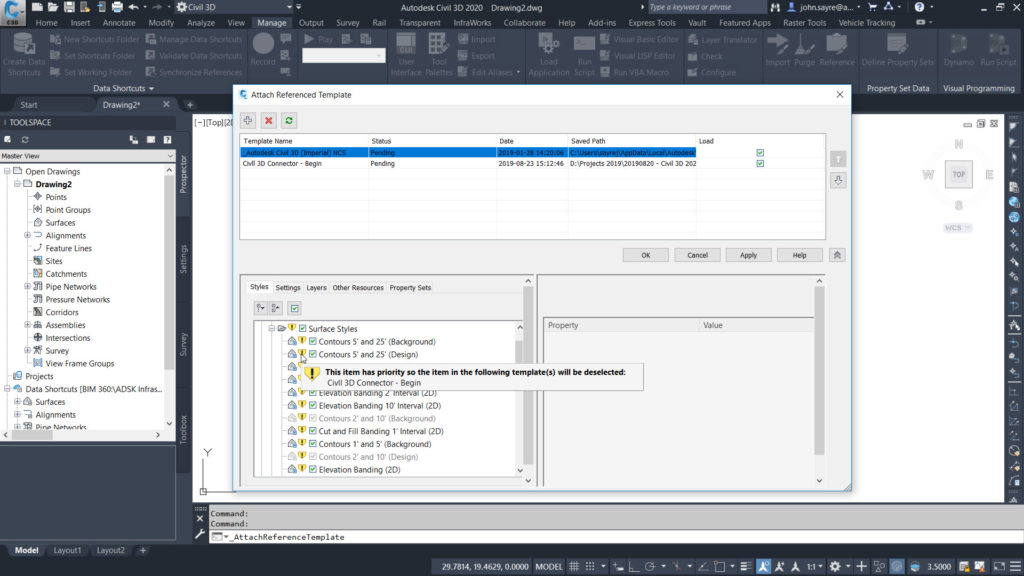Open the Other Resources tab
The width and height of the screenshot is (1024, 576).
[358, 287]
